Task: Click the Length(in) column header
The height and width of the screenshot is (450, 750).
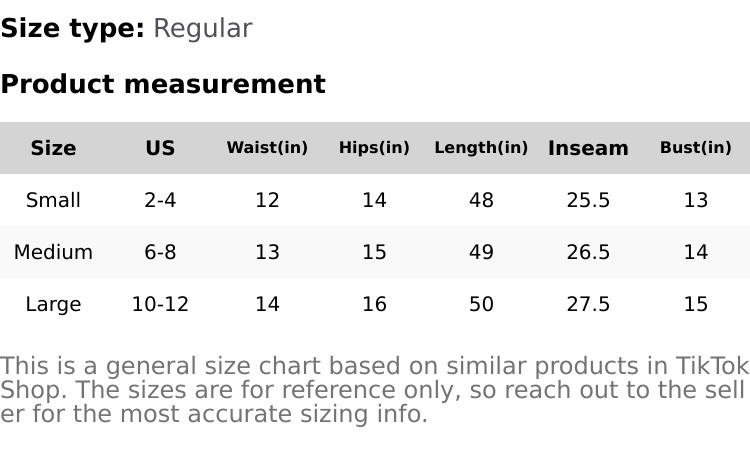Action: click(x=481, y=148)
